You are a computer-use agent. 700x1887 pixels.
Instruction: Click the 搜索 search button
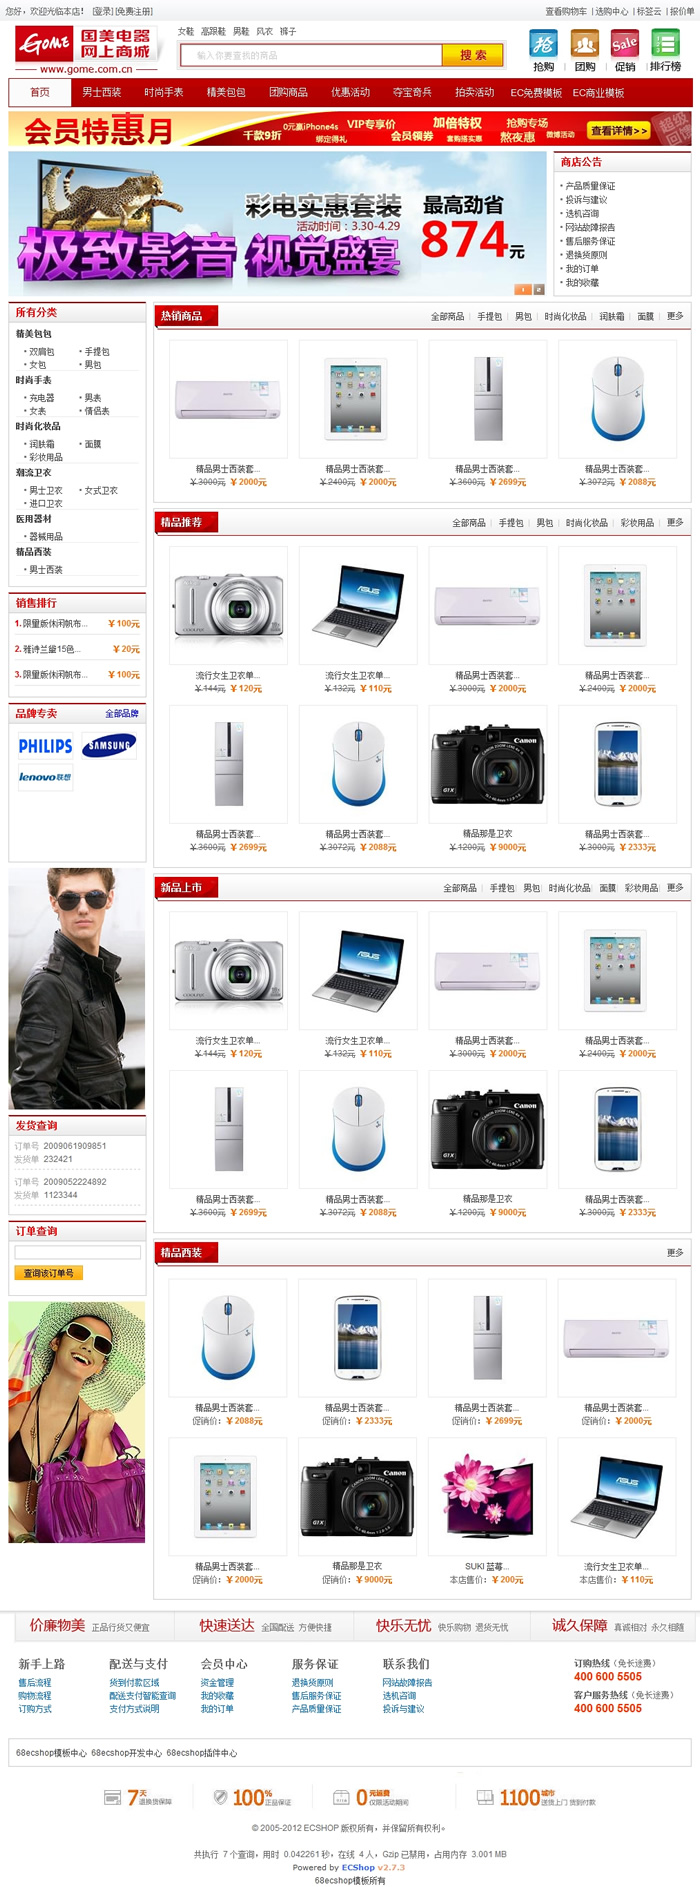click(x=473, y=55)
